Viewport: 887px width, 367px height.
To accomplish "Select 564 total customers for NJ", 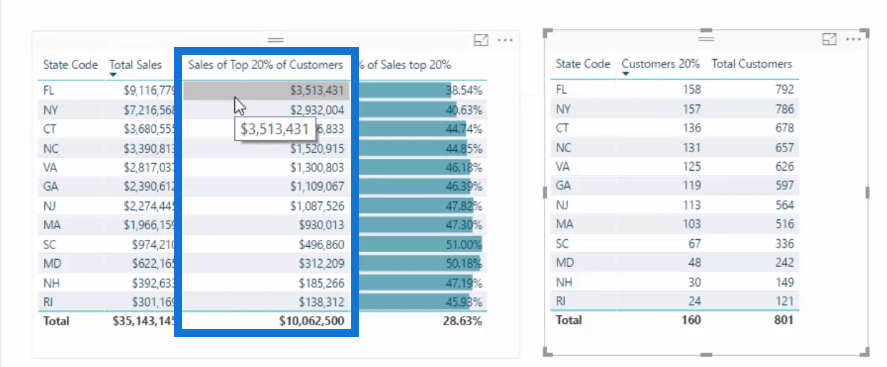I will coord(785,205).
